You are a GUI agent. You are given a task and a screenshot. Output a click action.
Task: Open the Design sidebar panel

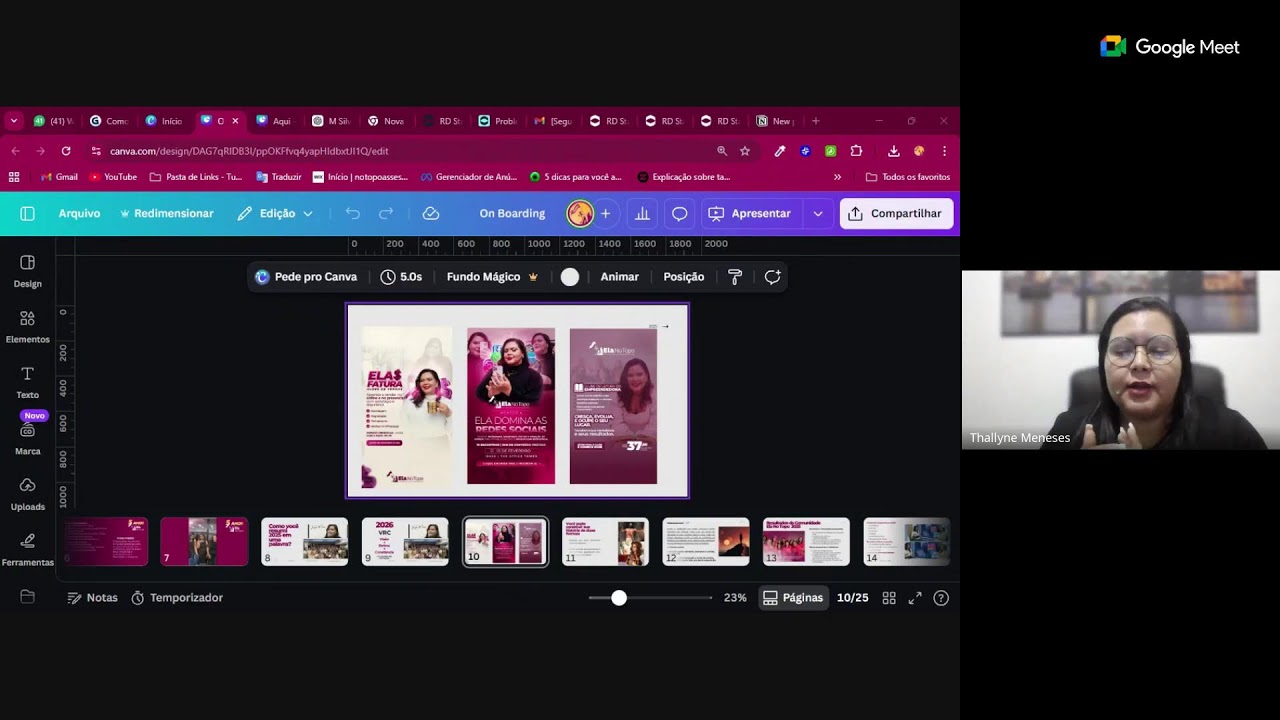click(27, 270)
